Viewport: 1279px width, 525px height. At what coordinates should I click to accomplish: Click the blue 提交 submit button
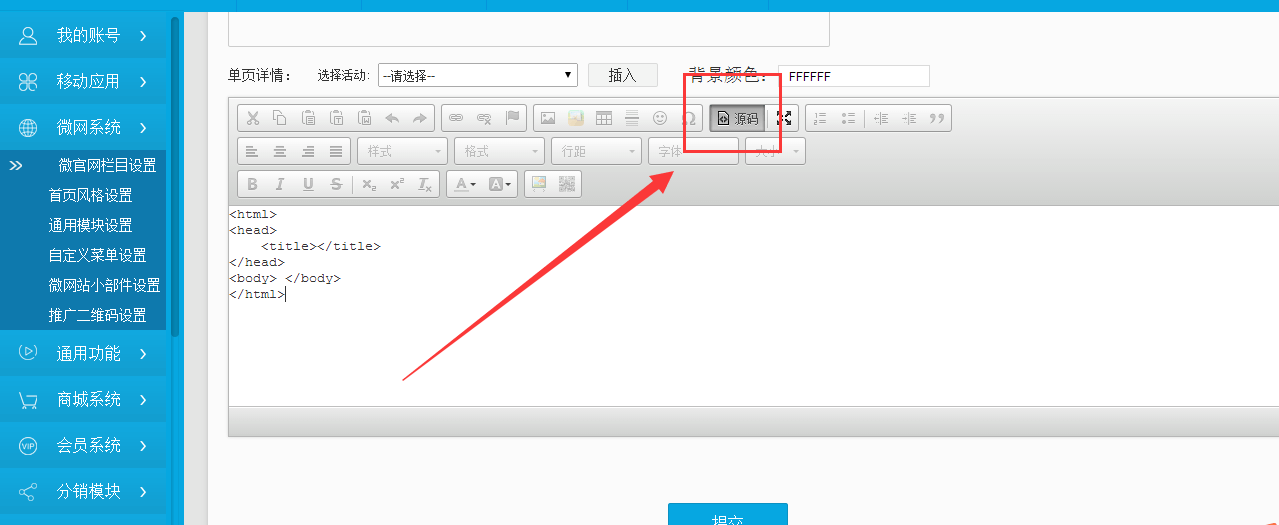coord(727,514)
